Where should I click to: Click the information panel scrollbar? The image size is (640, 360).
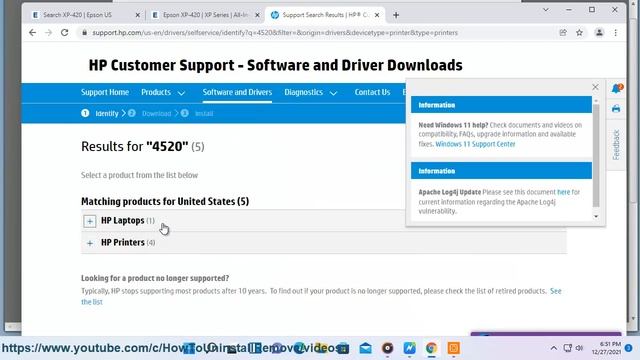[x=596, y=155]
